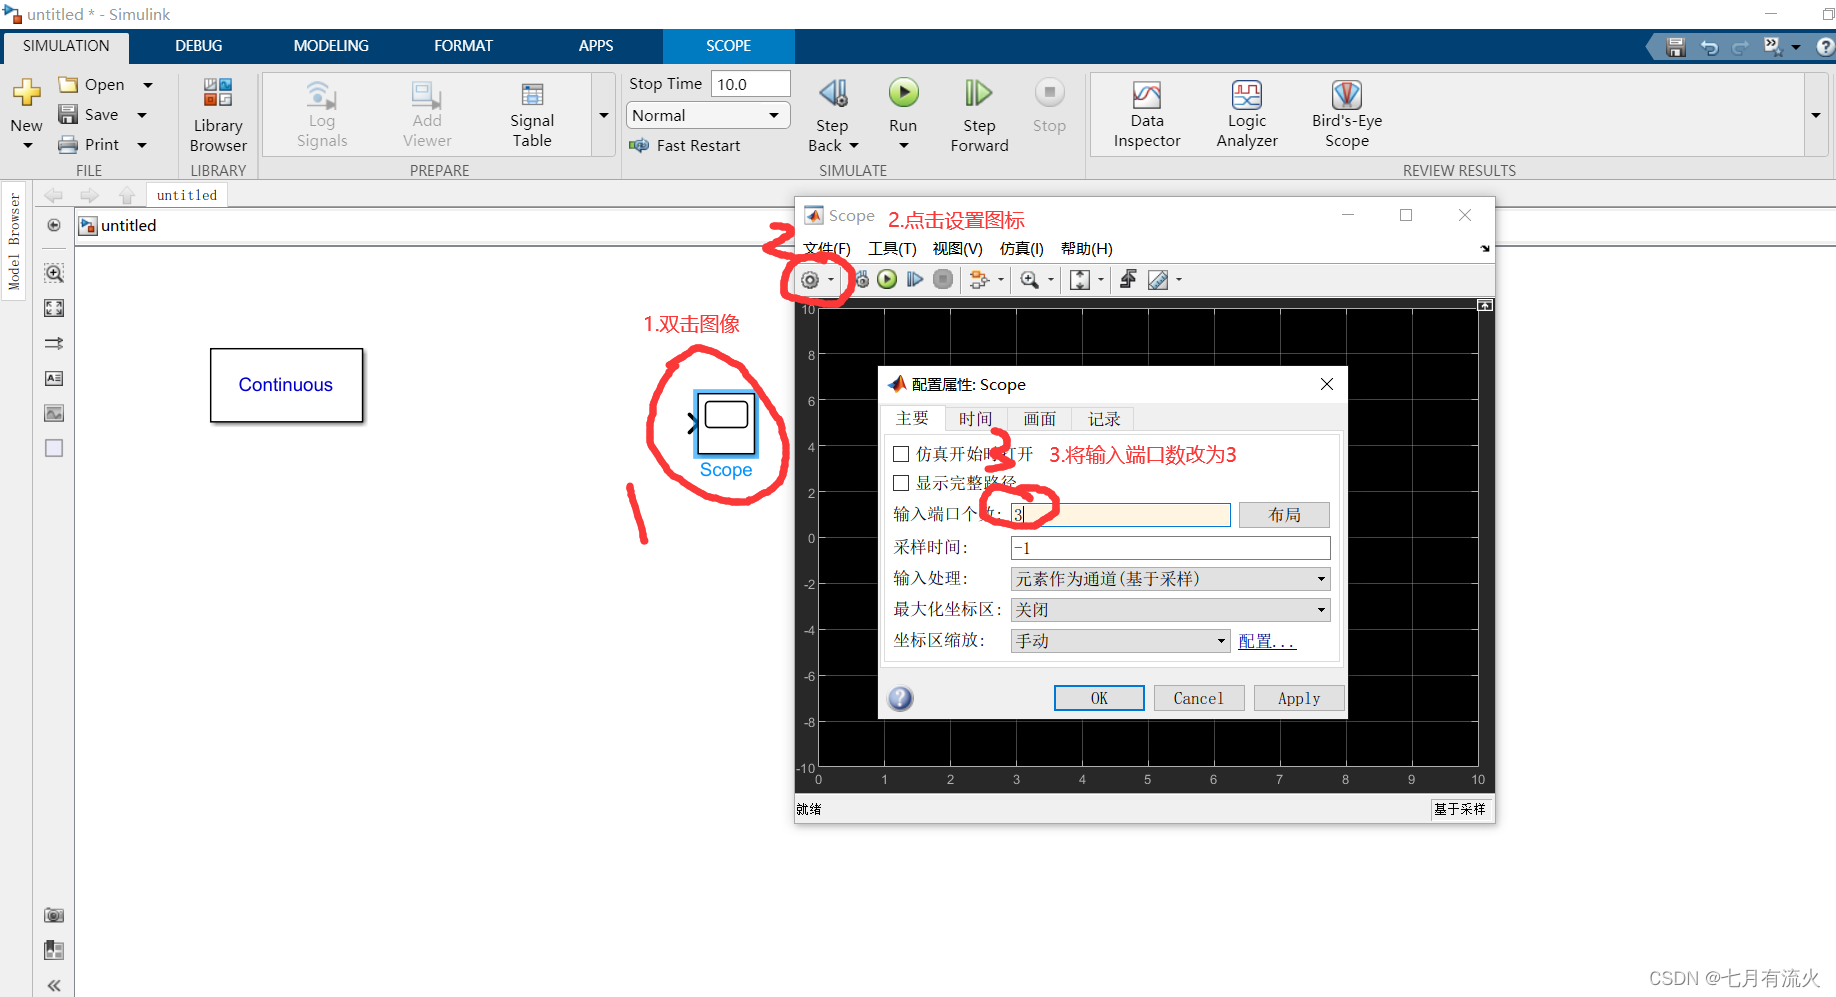Image resolution: width=1836 pixels, height=997 pixels.
Task: Click the New model icon
Action: [x=26, y=93]
